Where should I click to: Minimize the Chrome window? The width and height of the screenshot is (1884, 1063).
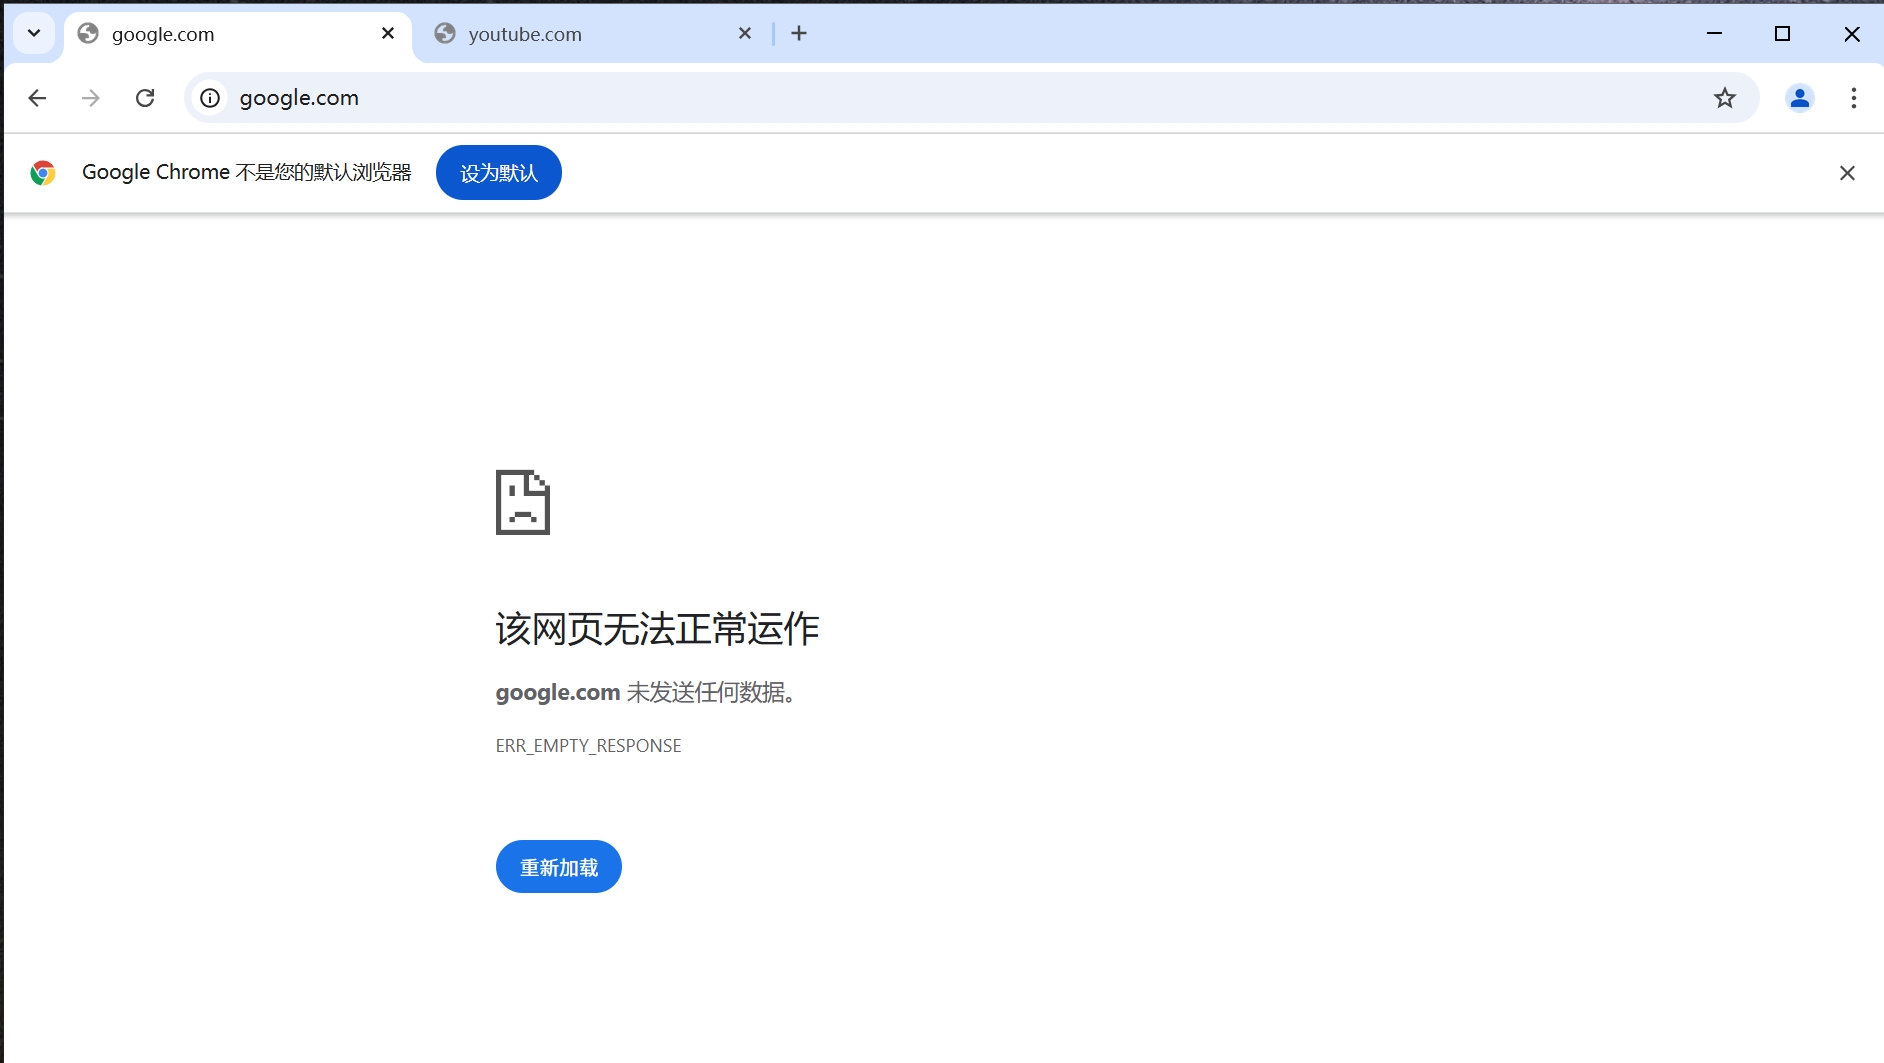coord(1714,33)
